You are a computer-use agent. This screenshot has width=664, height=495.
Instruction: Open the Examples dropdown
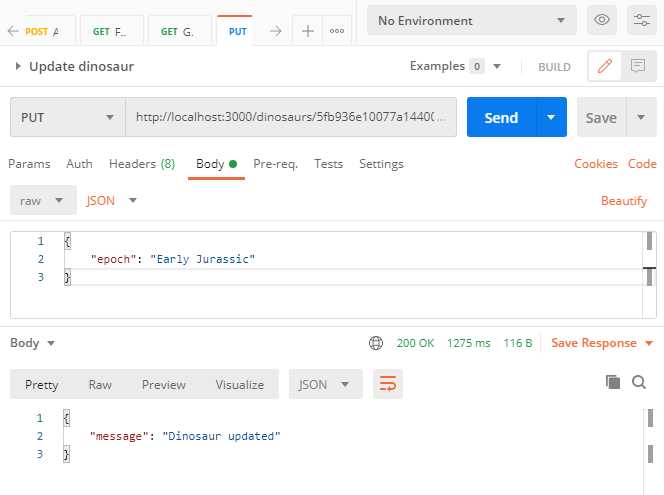[455, 66]
